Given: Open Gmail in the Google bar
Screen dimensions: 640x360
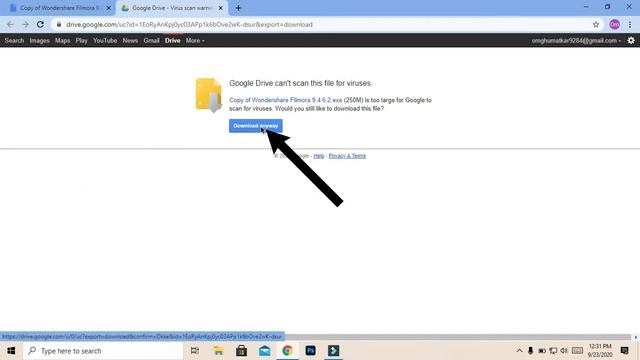Looking at the screenshot, I should pos(151,40).
